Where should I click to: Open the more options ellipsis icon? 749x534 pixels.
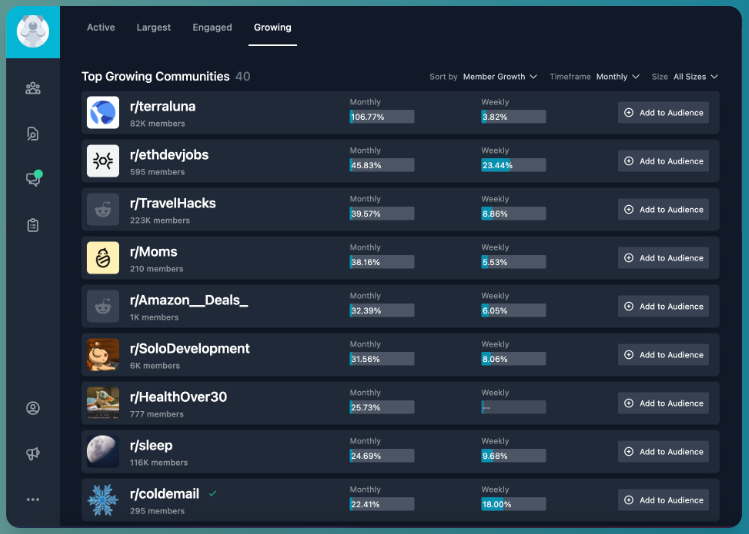[33, 499]
